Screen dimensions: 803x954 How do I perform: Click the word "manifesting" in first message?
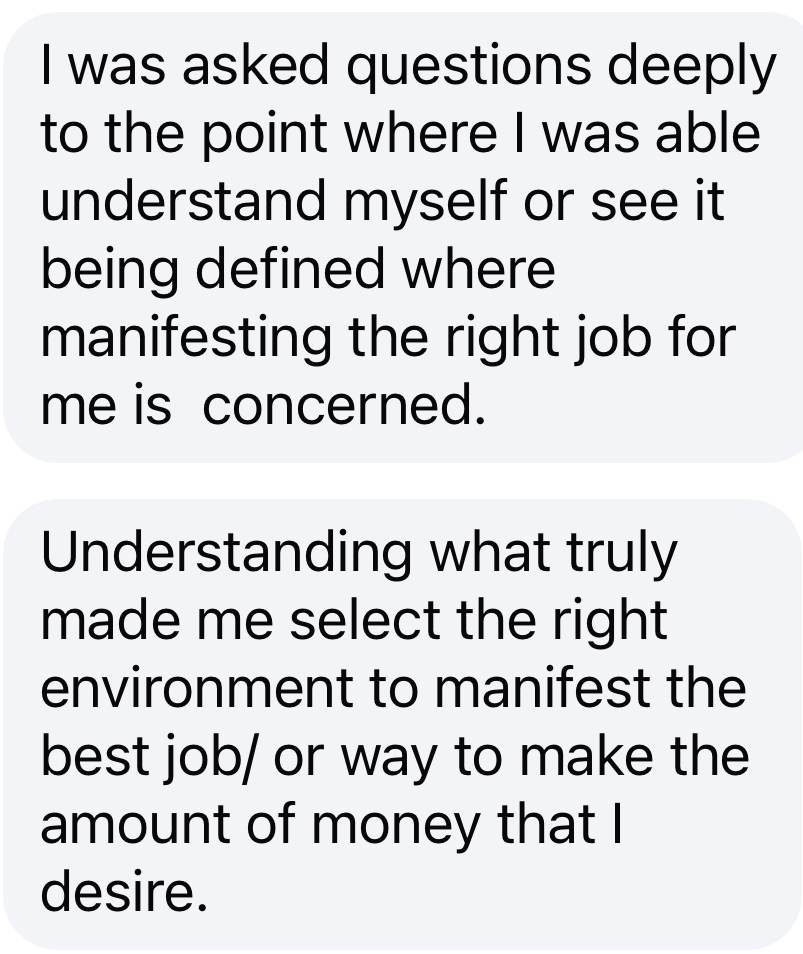point(186,340)
